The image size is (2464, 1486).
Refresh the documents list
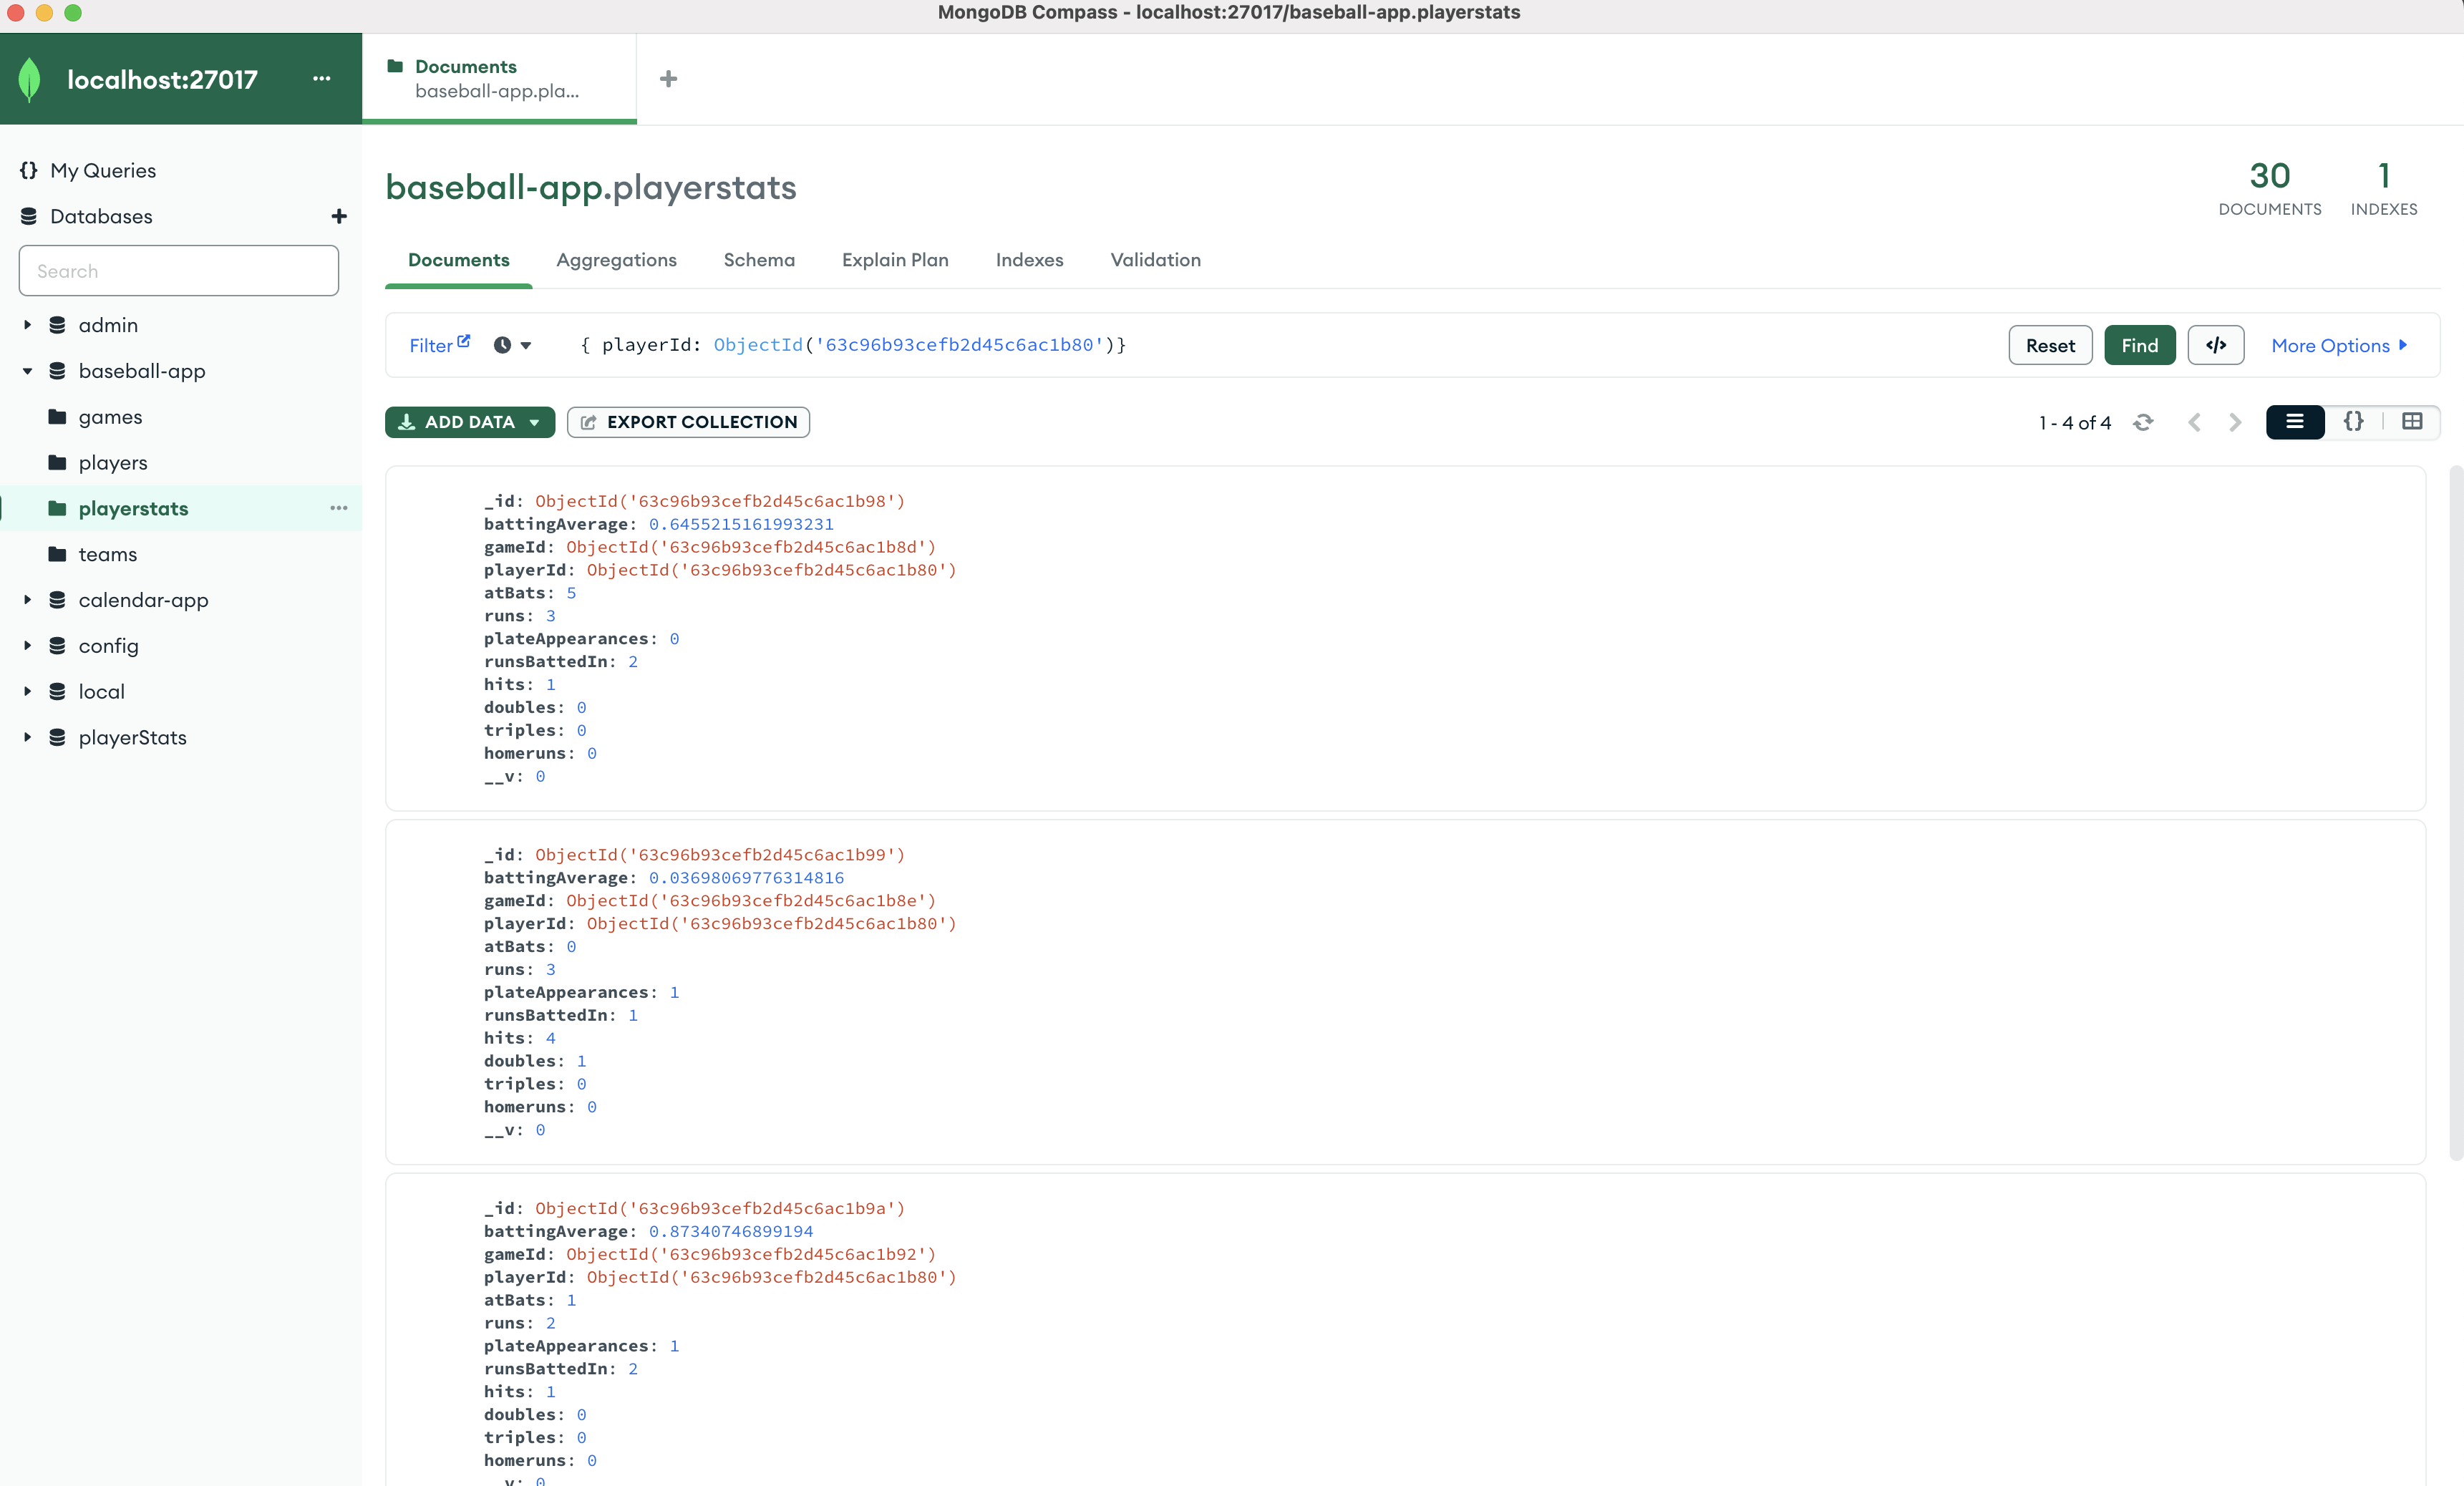click(x=2144, y=422)
